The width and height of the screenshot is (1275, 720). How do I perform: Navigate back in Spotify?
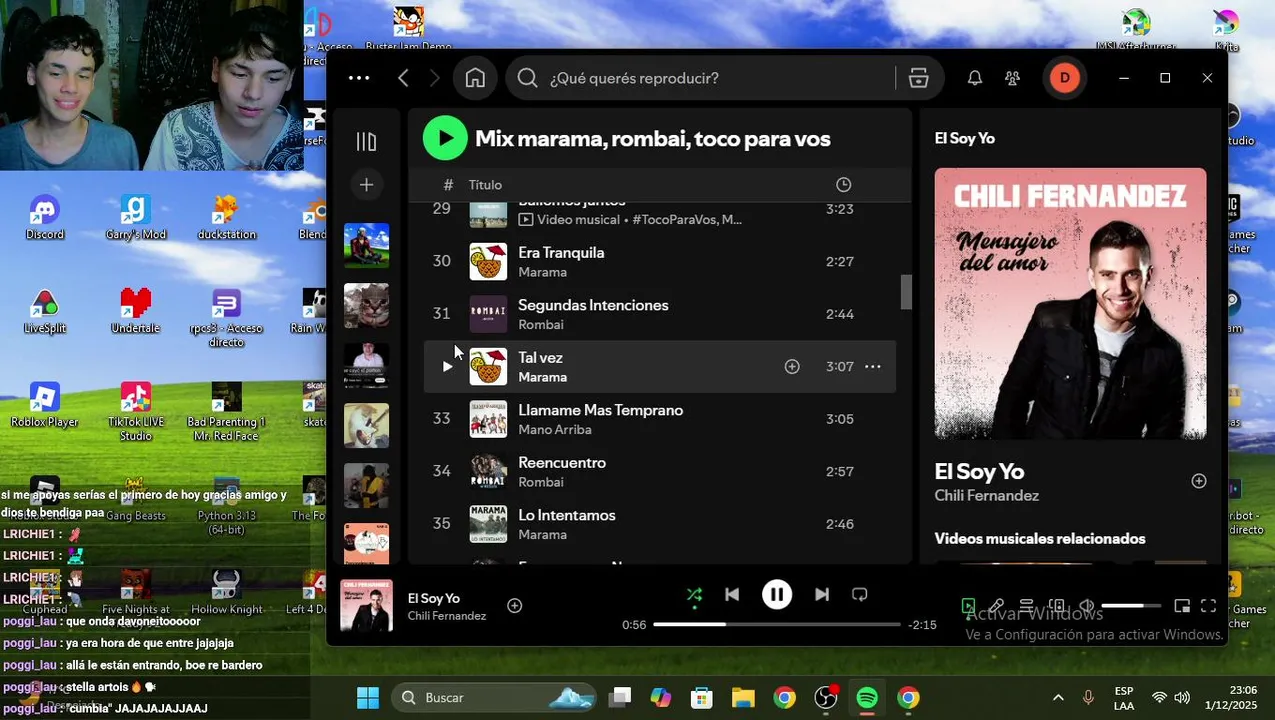(403, 78)
